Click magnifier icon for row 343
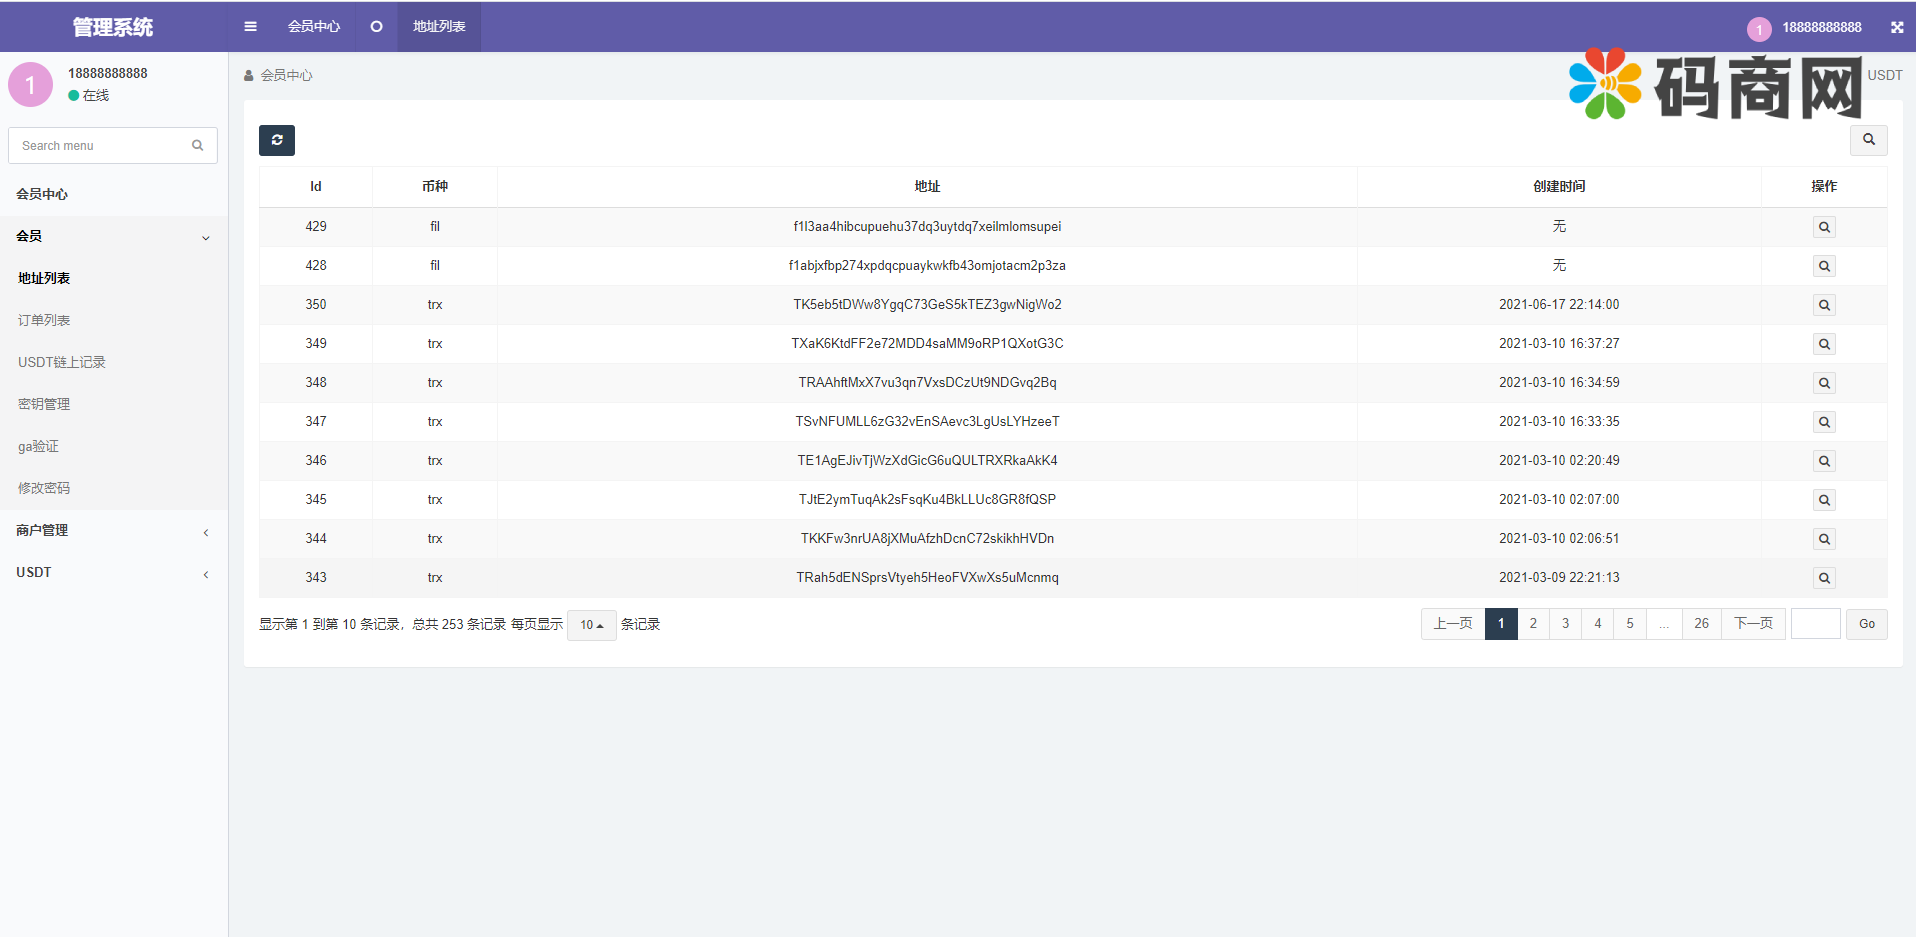Image resolution: width=1916 pixels, height=937 pixels. click(1824, 578)
